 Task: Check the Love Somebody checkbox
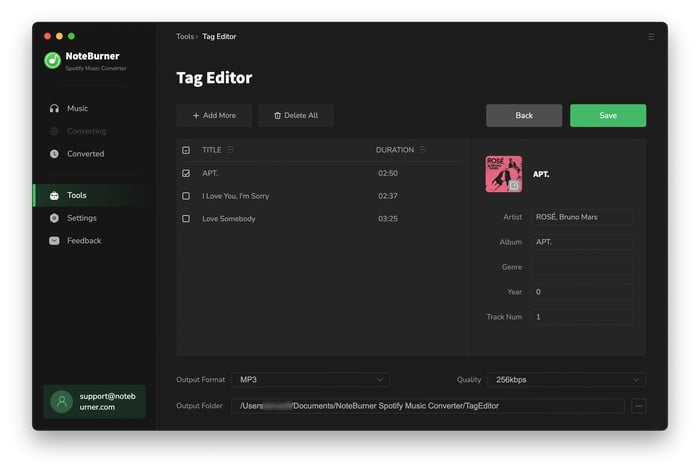click(186, 219)
